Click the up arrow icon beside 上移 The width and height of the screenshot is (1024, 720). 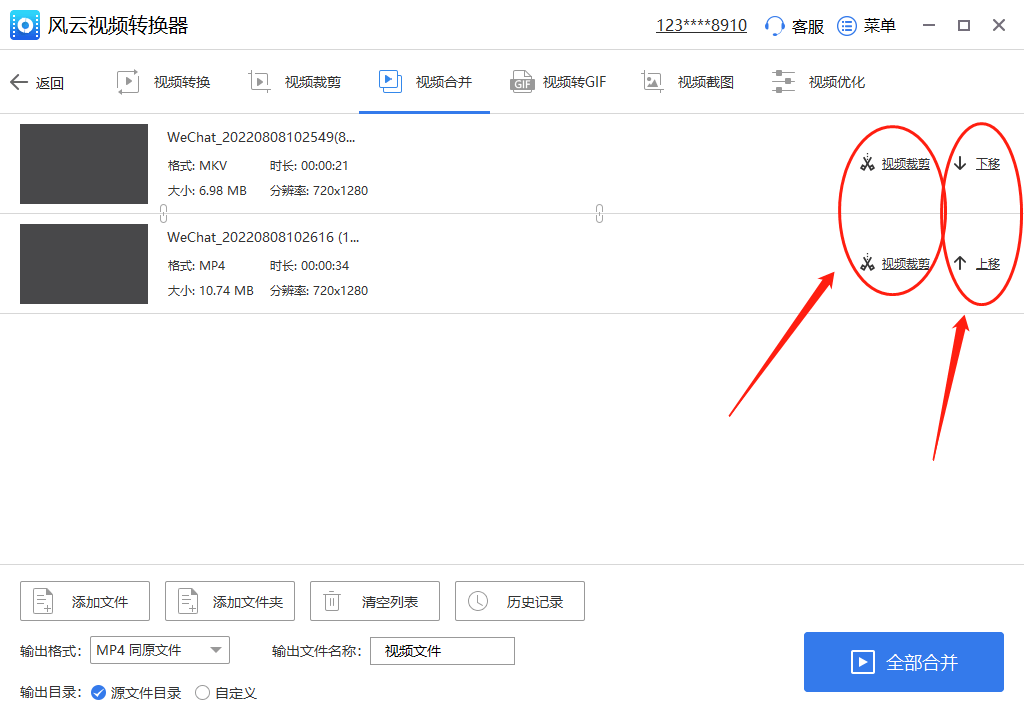coord(959,263)
